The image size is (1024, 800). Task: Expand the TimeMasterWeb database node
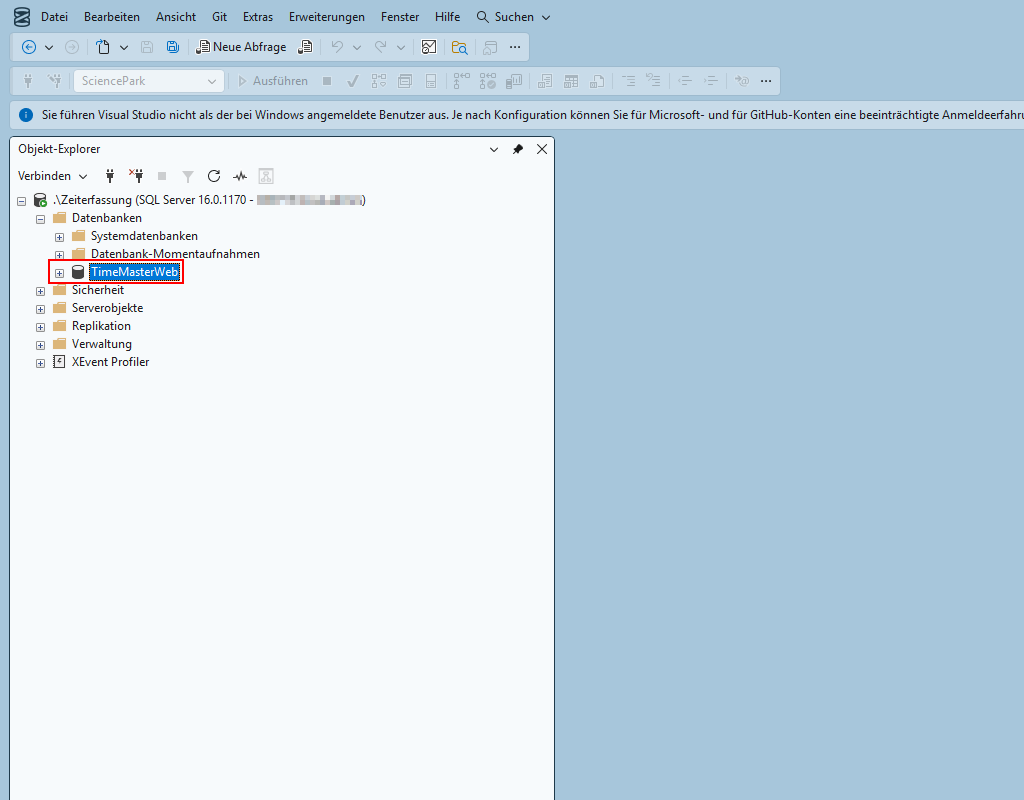(x=59, y=273)
